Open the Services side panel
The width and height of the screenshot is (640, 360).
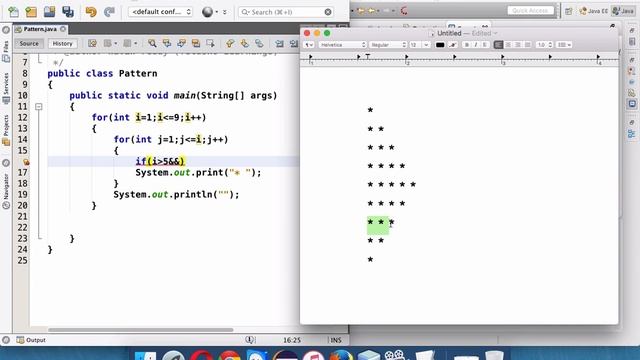[x=6, y=89]
